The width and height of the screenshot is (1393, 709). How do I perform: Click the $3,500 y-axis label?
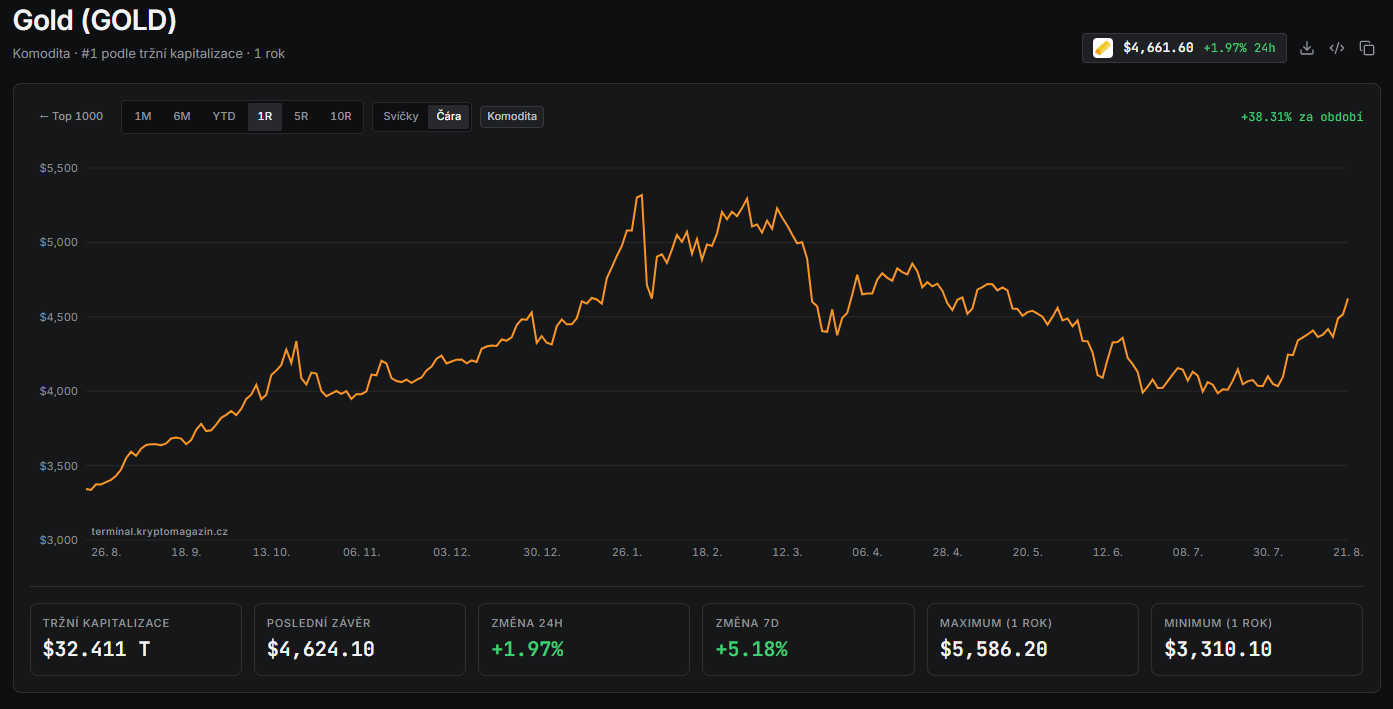tap(58, 466)
